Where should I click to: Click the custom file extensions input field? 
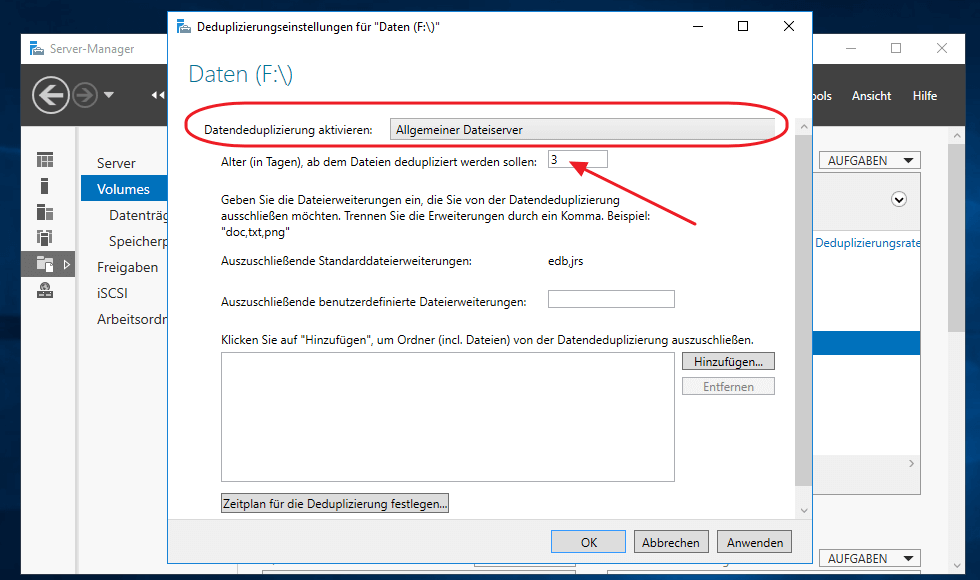[610, 299]
